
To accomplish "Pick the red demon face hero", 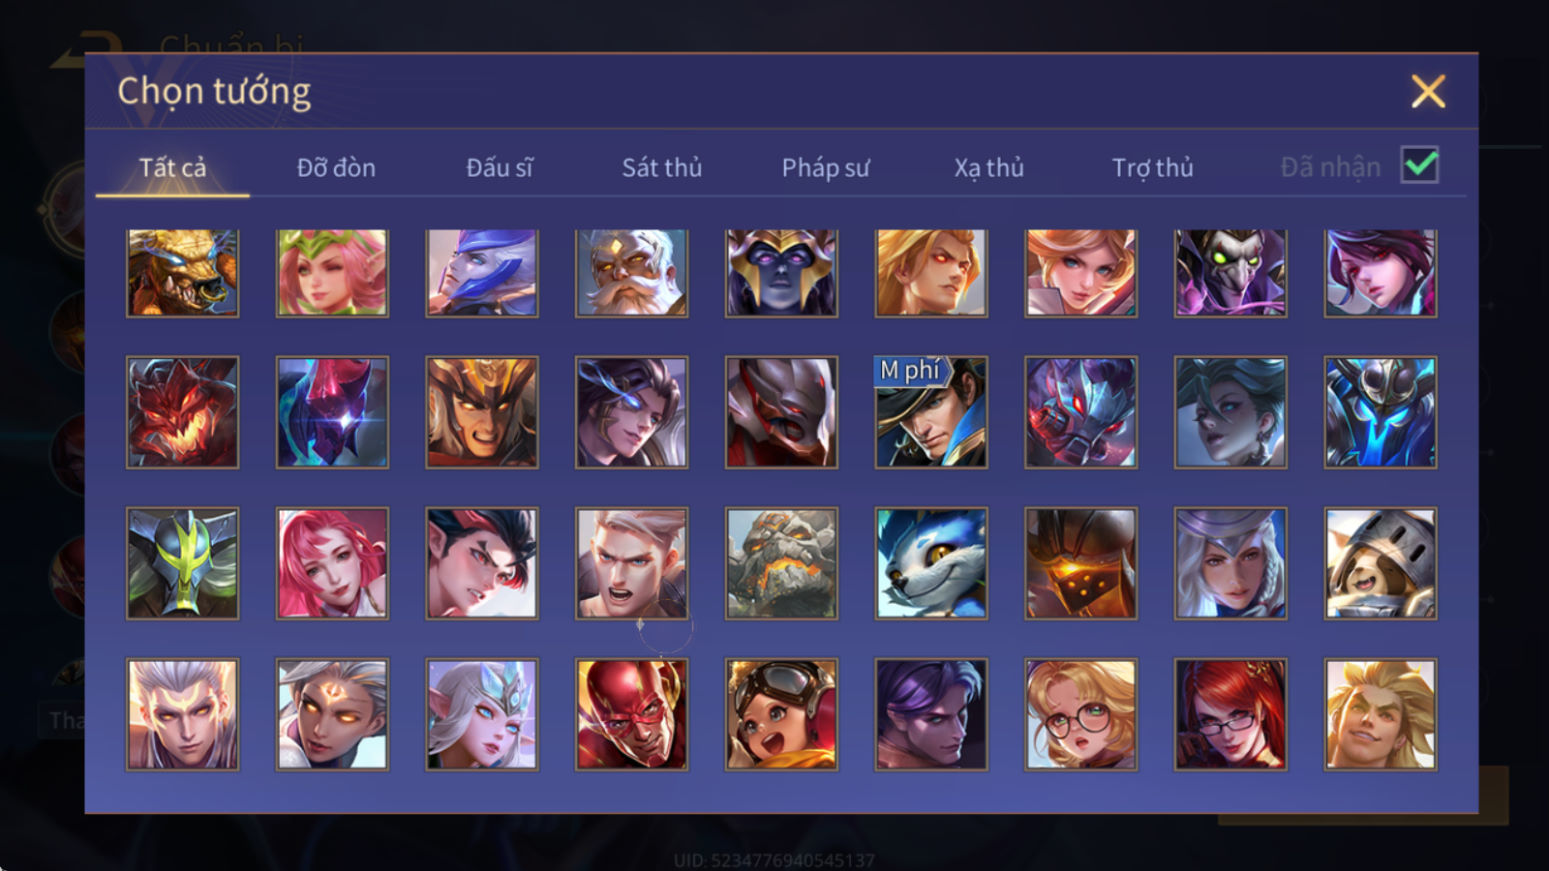I will (x=182, y=412).
